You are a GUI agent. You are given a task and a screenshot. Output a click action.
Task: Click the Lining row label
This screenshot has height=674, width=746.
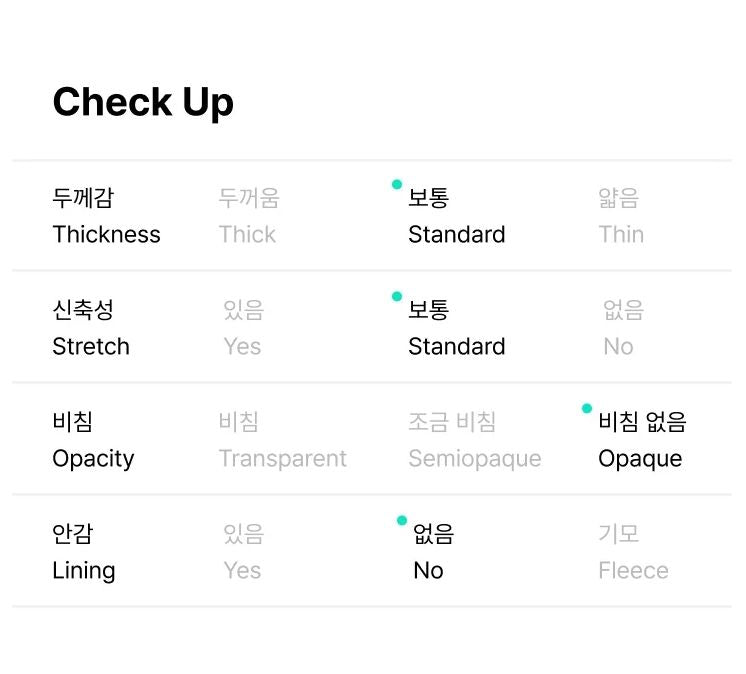84,552
